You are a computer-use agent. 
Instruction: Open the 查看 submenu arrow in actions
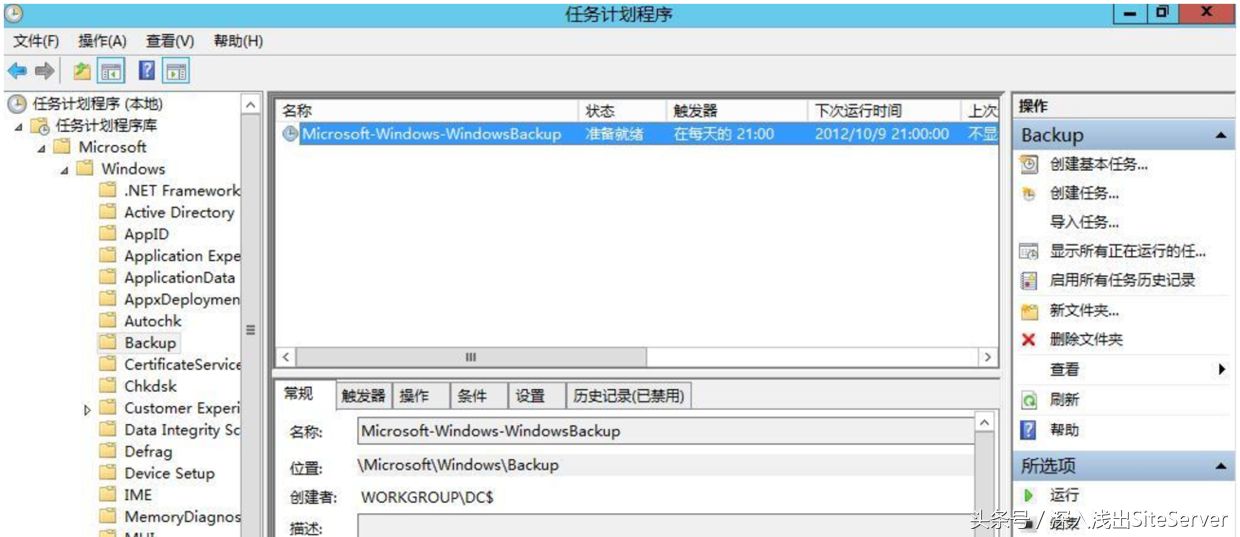[x=1222, y=370]
